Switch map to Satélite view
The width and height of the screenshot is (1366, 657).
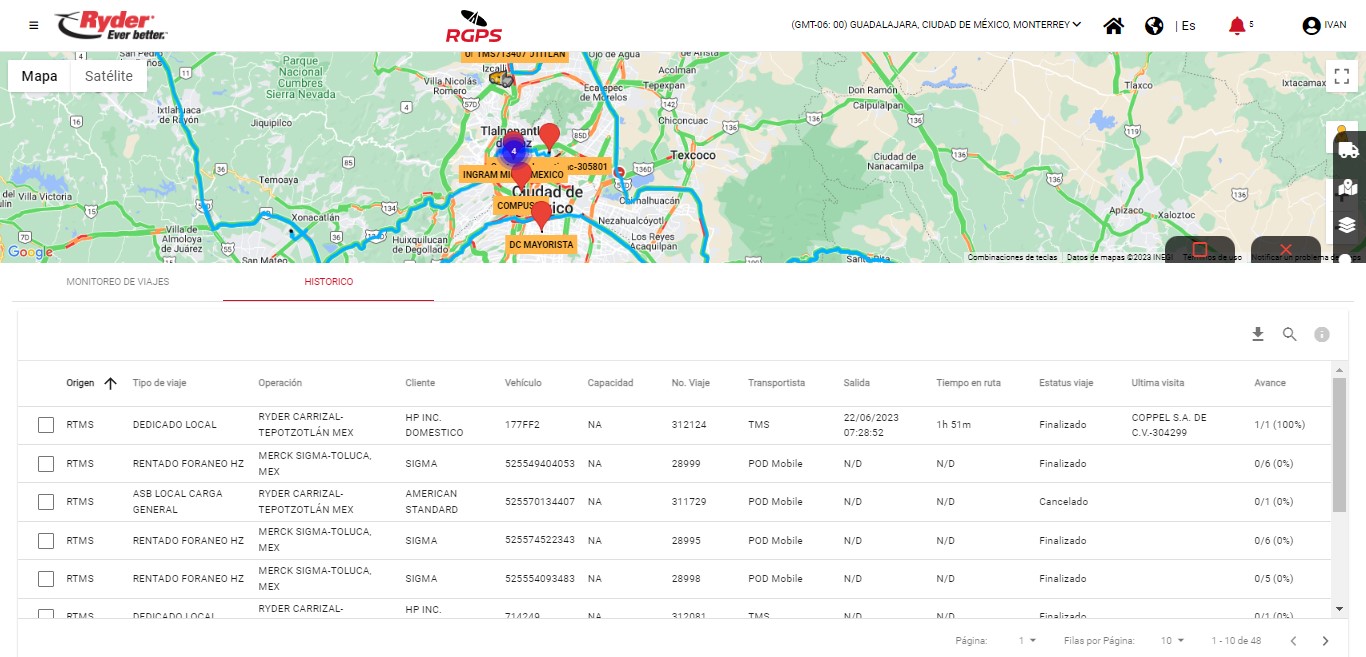pos(109,76)
